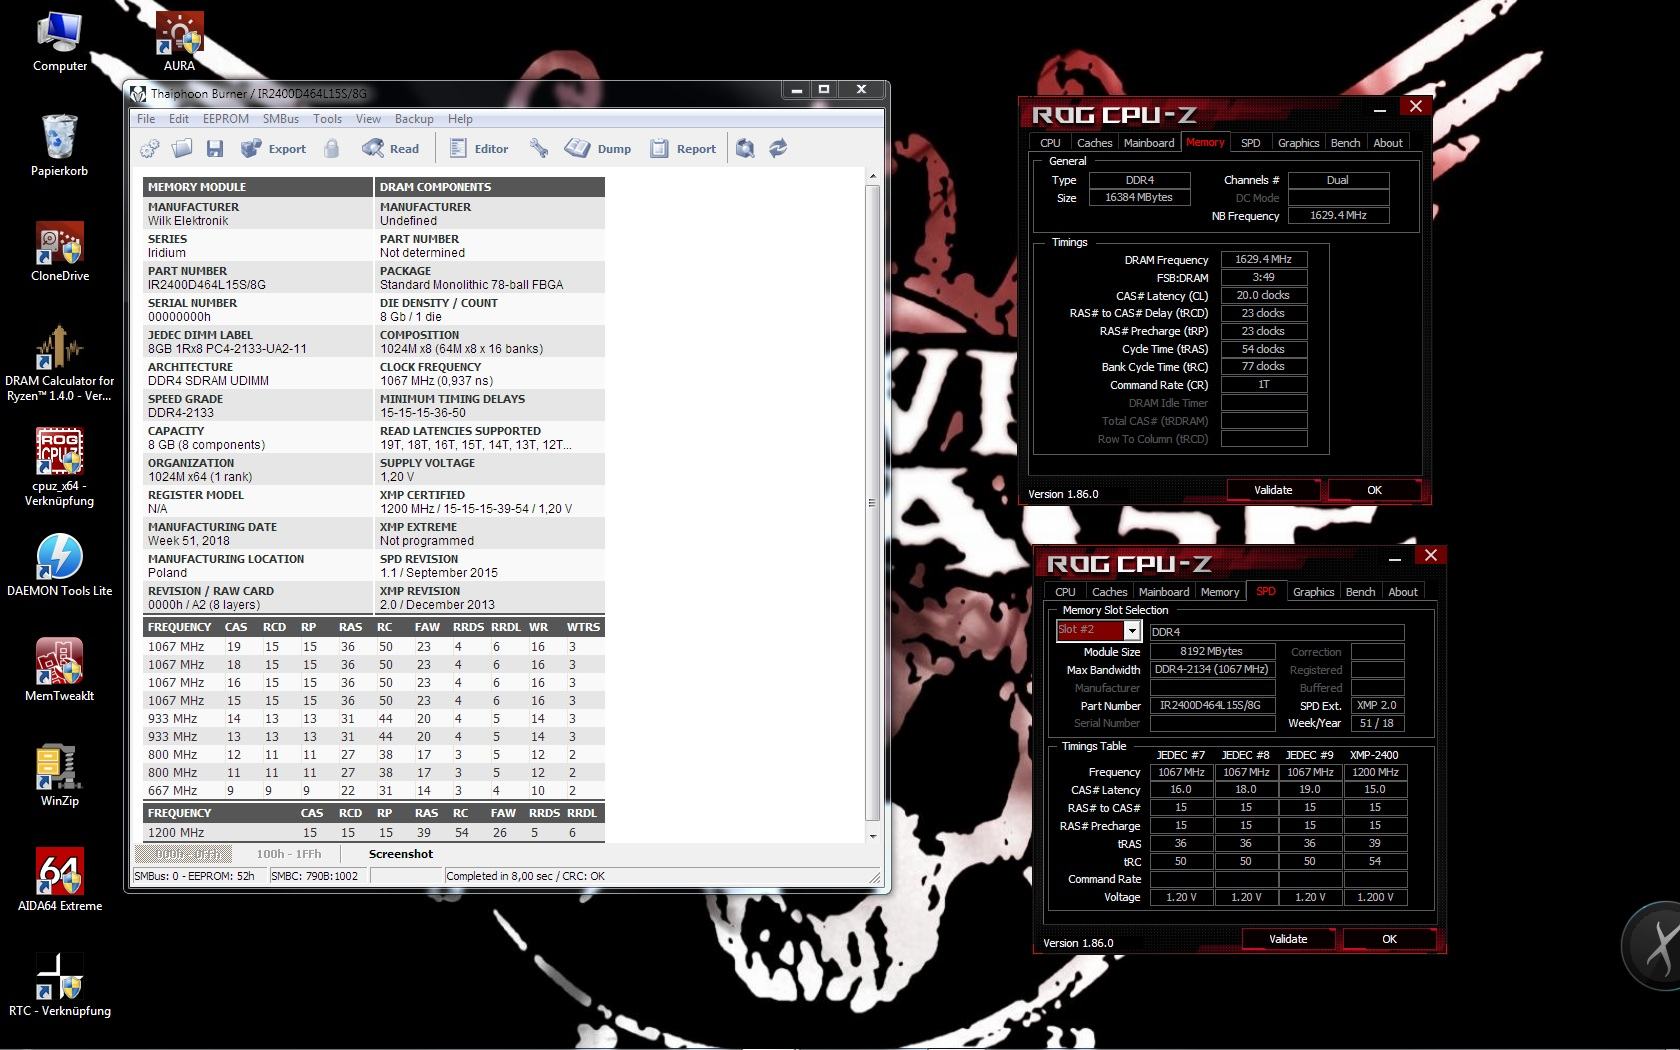Switch to the 100h - 1FFh tab
Viewport: 1680px width, 1050px height.
[289, 854]
